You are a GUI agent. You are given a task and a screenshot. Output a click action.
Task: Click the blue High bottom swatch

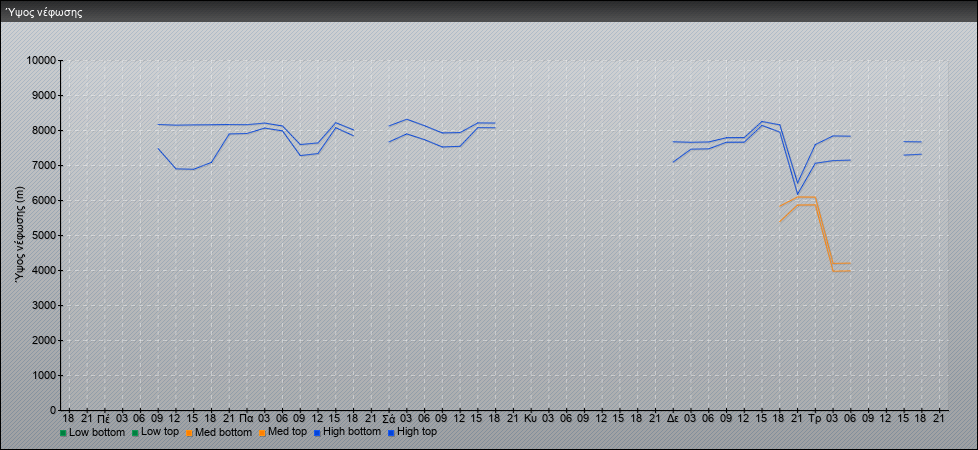coord(317,433)
